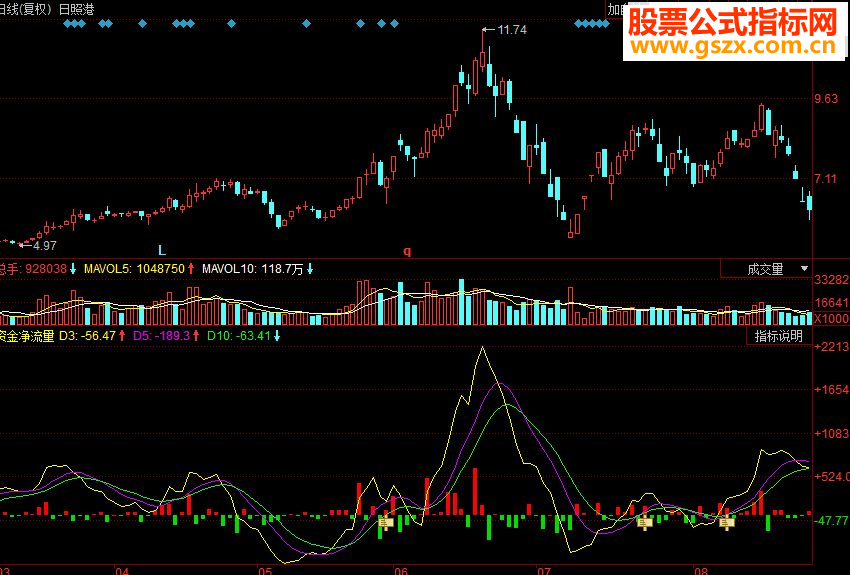Open the 日线(复权) period selector
This screenshot has height=575, width=850.
pos(26,9)
